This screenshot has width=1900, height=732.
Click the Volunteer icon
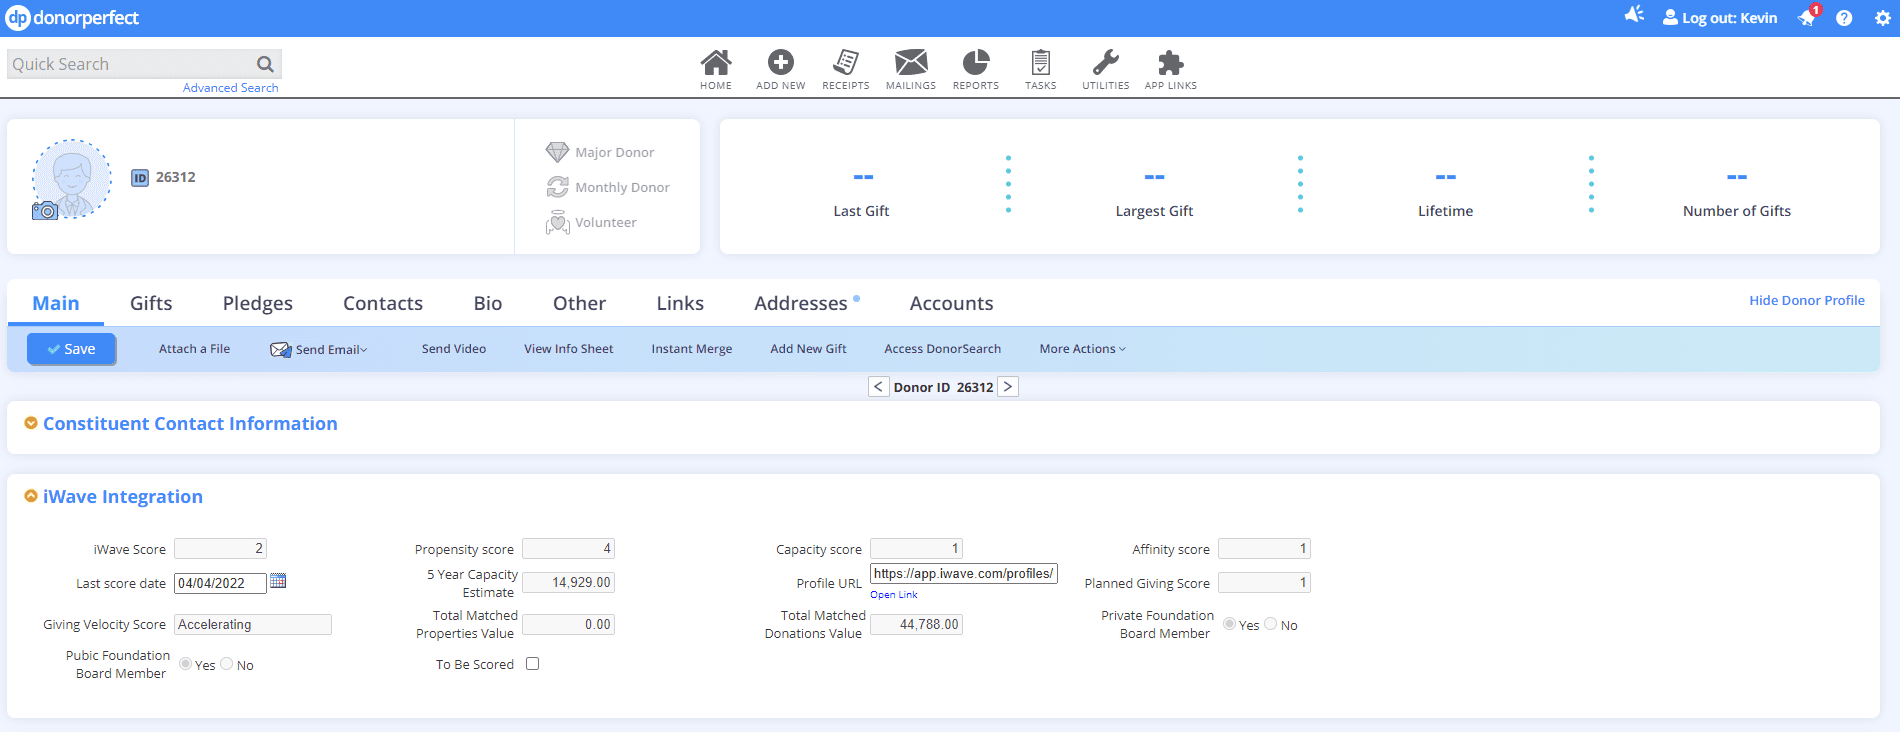click(557, 222)
